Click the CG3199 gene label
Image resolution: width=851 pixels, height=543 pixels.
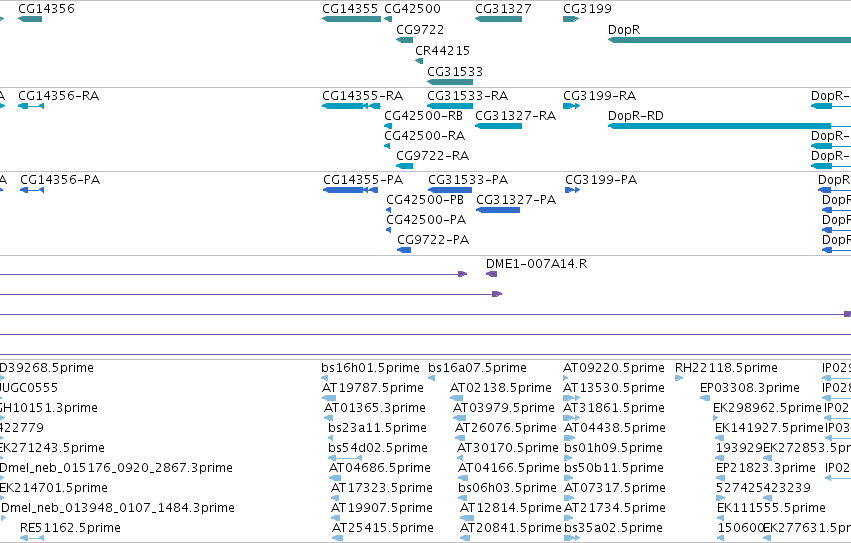pyautogui.click(x=587, y=9)
